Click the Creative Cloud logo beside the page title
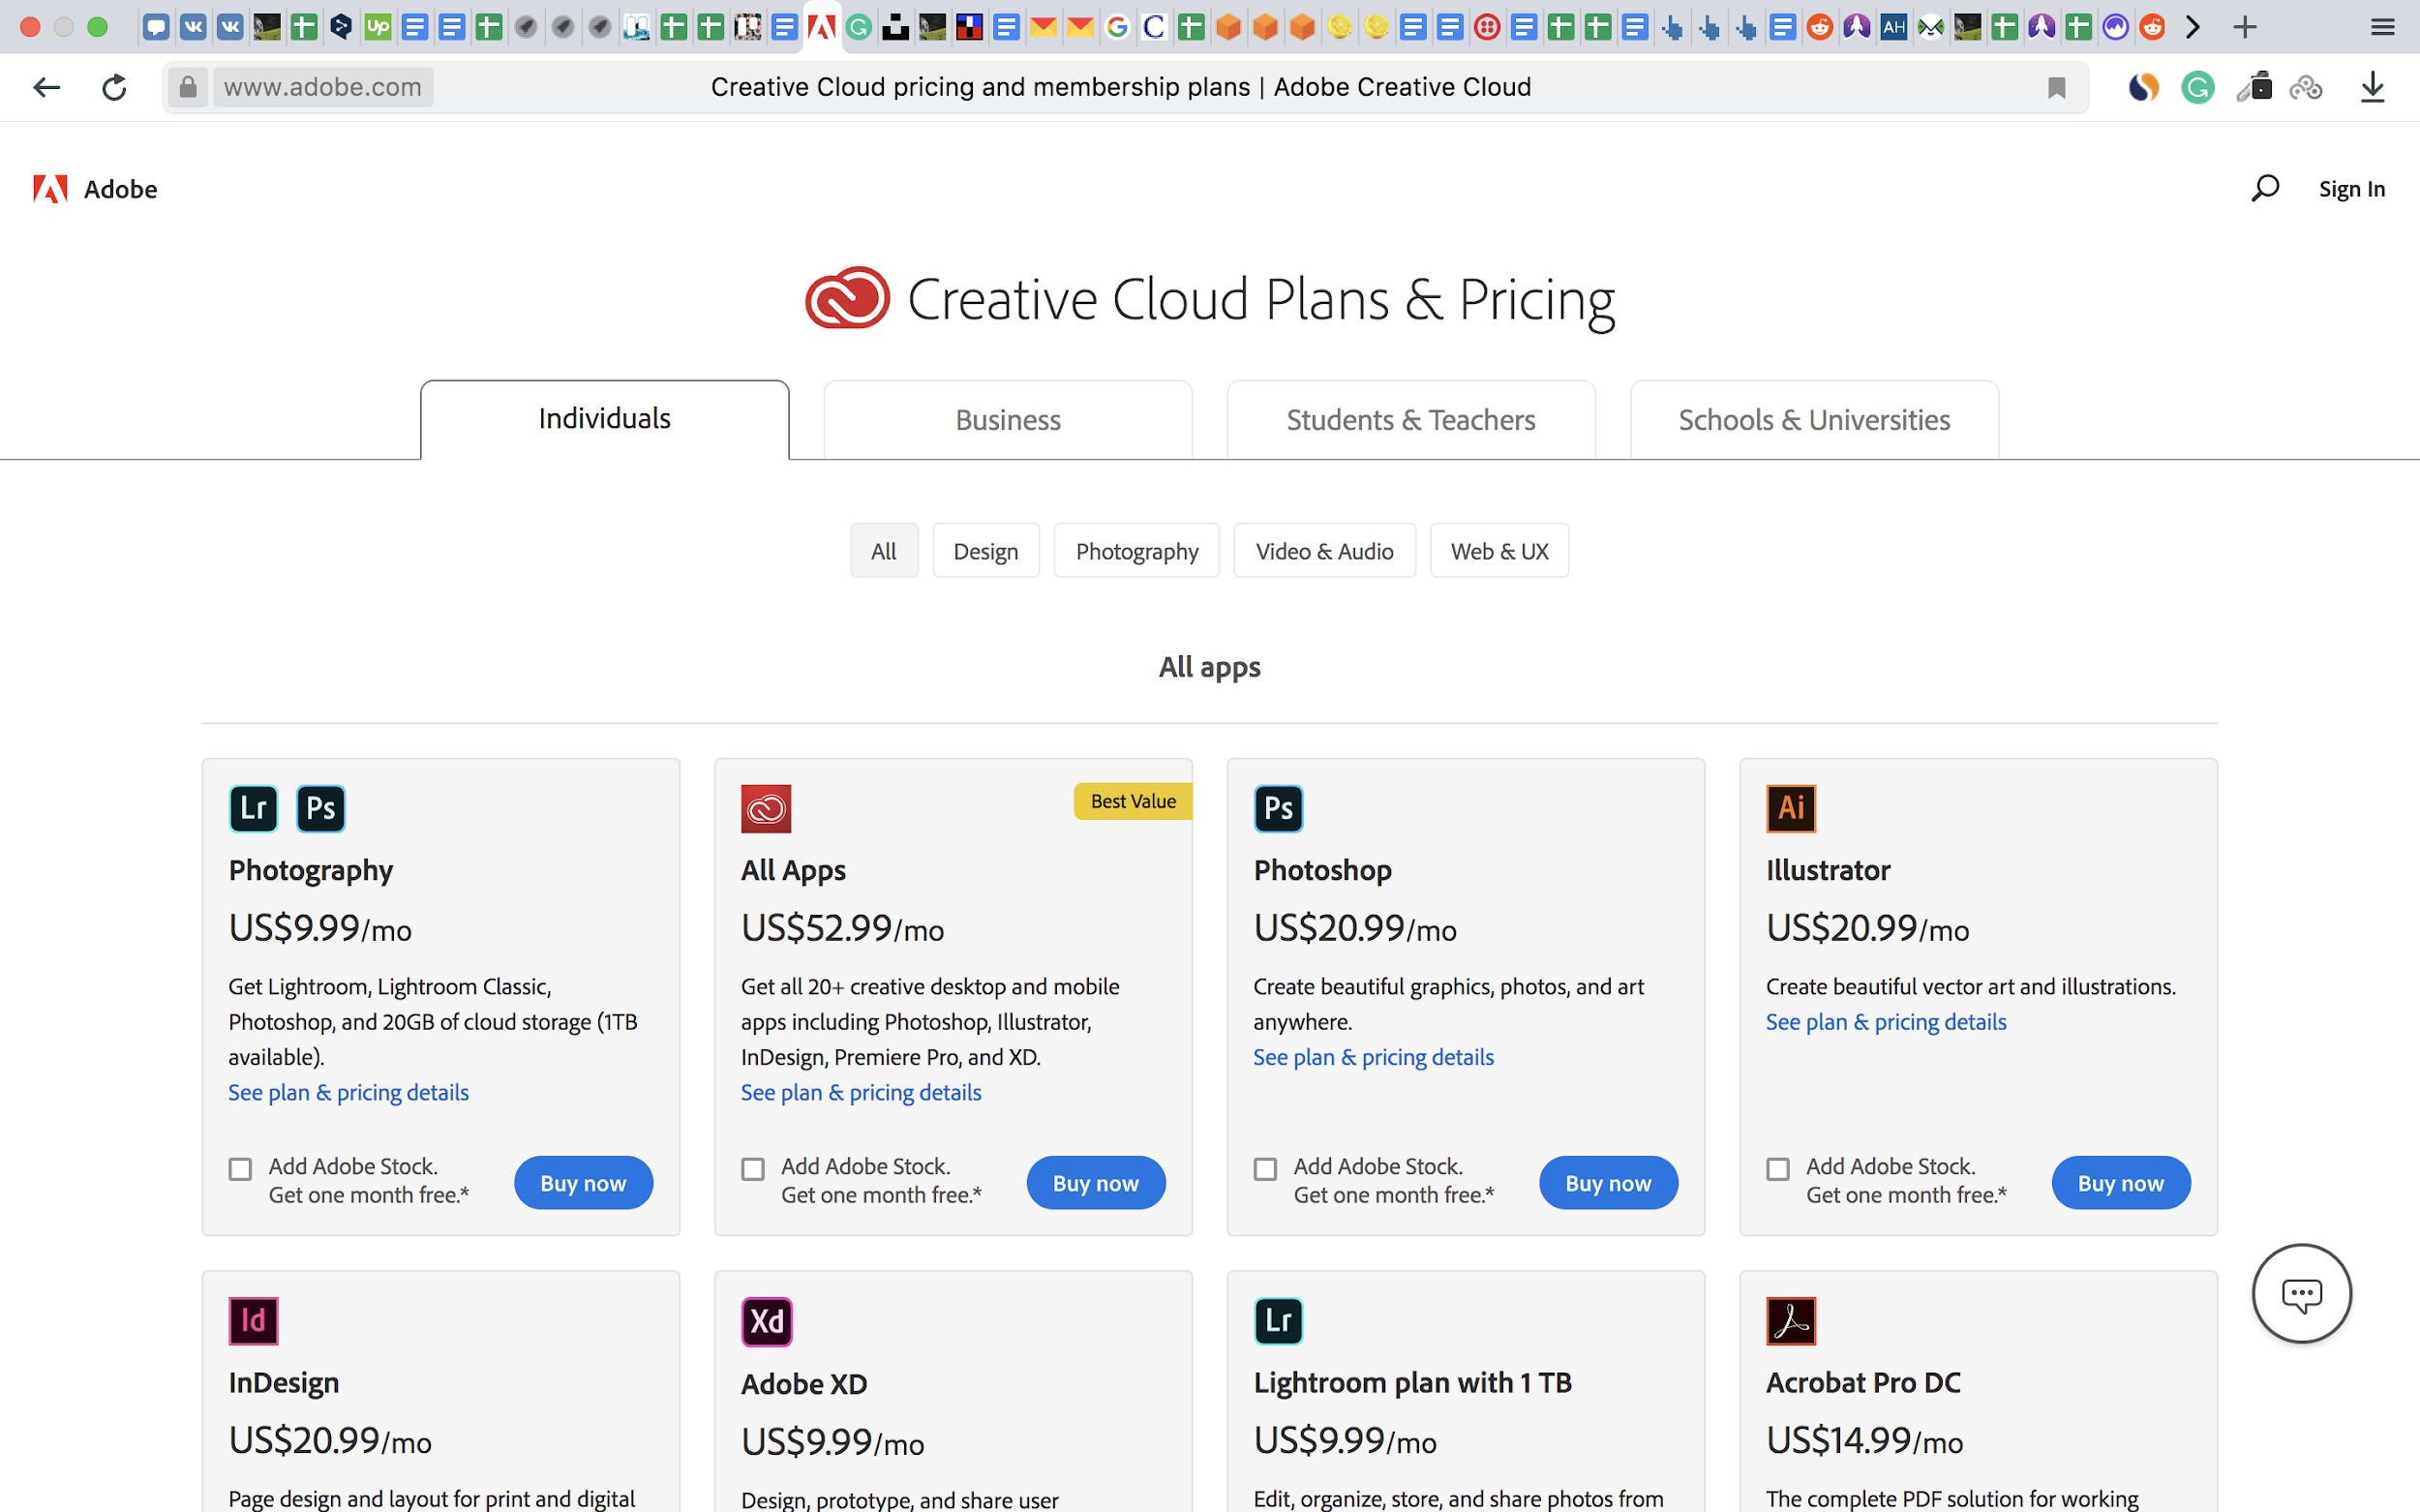 [x=847, y=298]
